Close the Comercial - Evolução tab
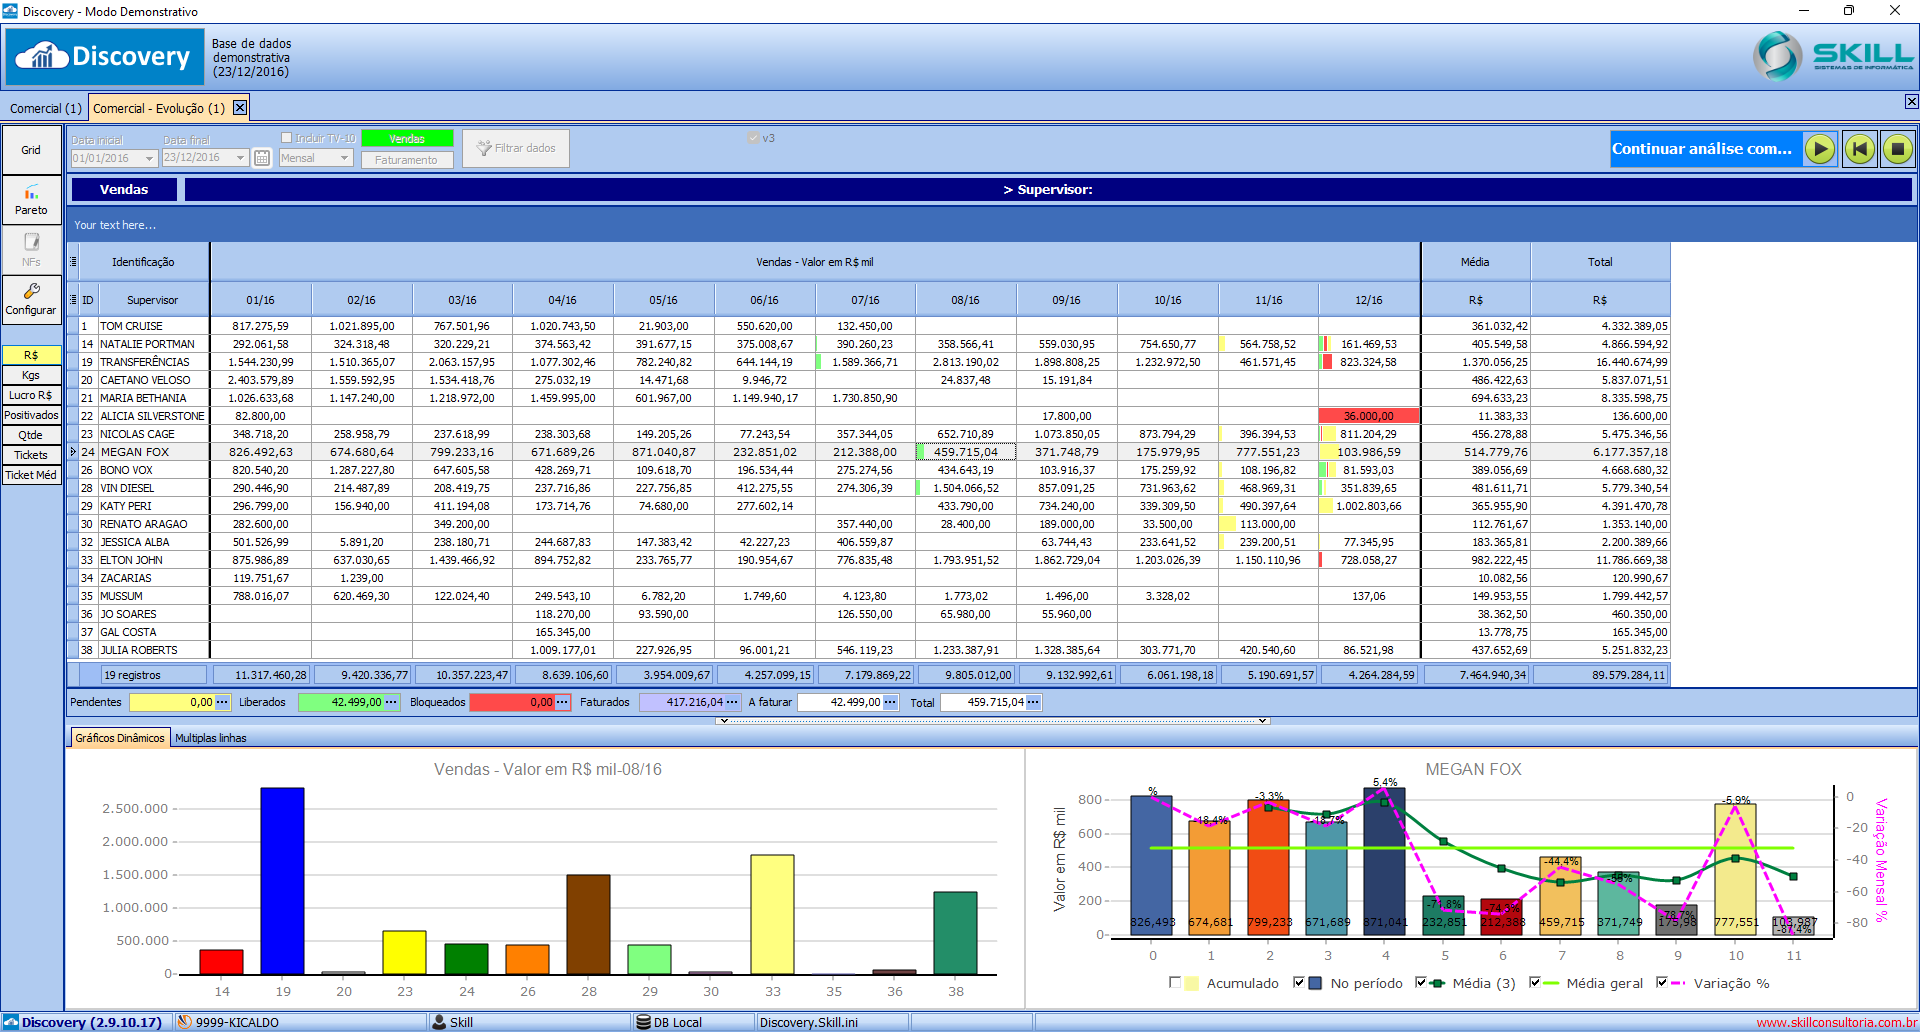This screenshot has height=1032, width=1920. tap(240, 108)
